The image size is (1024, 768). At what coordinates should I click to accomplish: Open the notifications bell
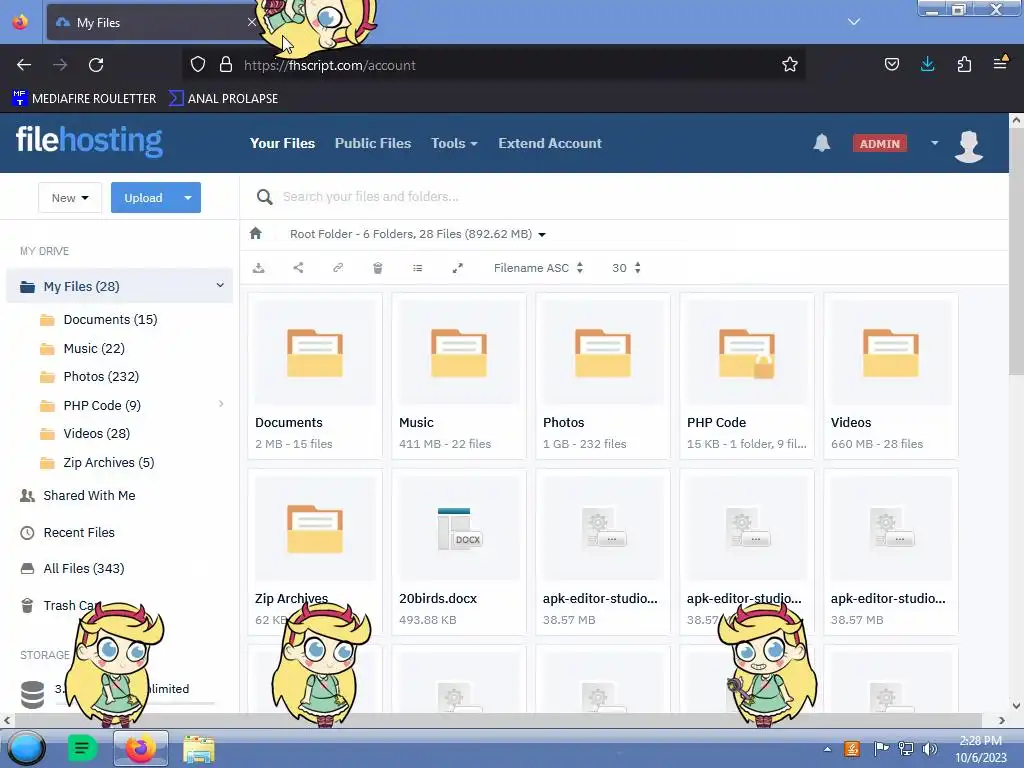click(822, 143)
